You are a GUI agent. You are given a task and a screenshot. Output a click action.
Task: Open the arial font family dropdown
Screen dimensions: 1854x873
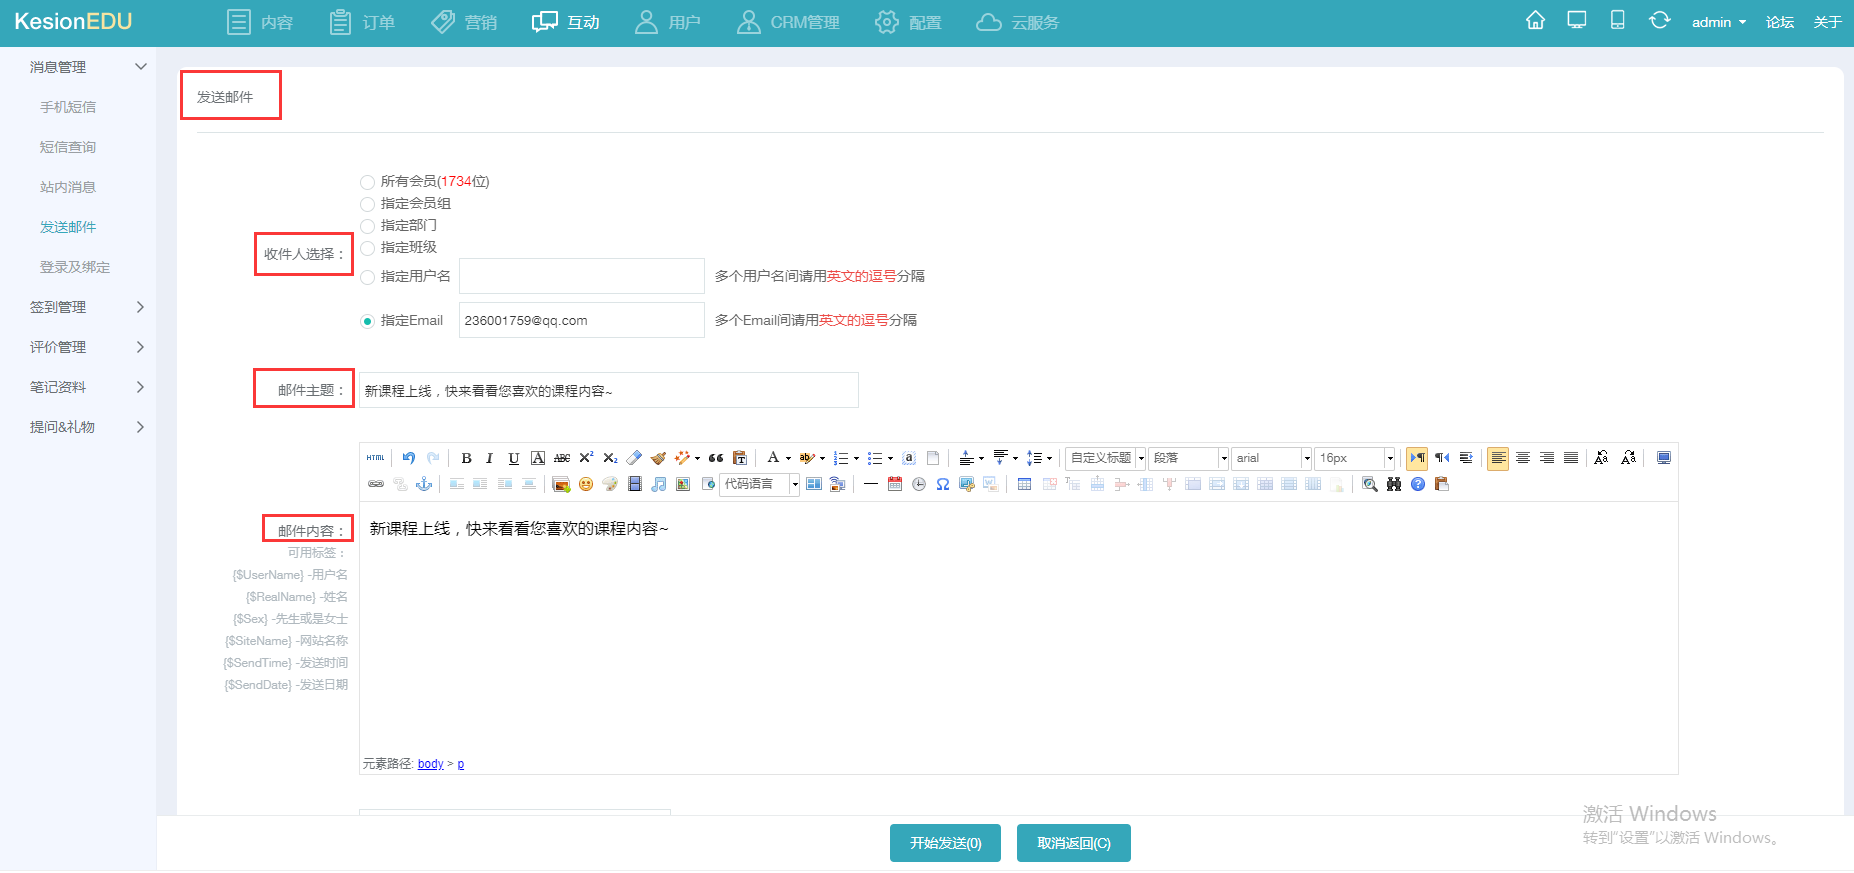(1271, 458)
